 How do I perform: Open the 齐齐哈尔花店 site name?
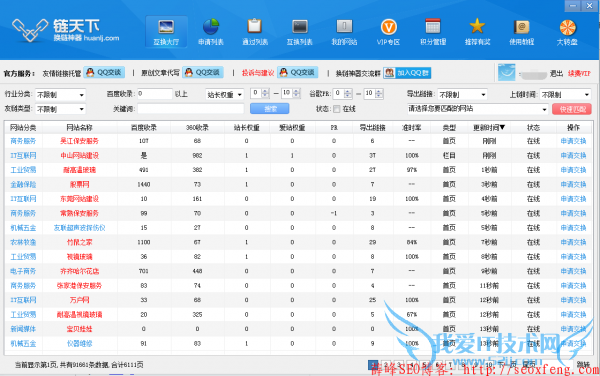[x=79, y=271]
